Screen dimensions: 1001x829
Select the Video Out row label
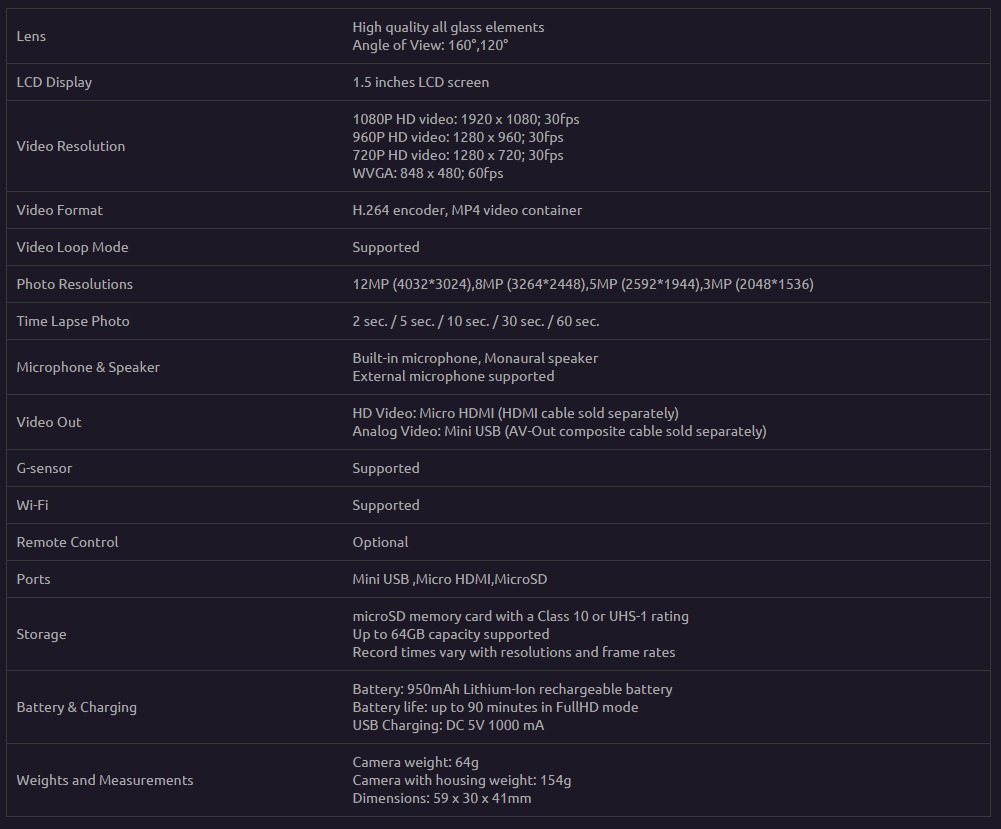point(49,422)
